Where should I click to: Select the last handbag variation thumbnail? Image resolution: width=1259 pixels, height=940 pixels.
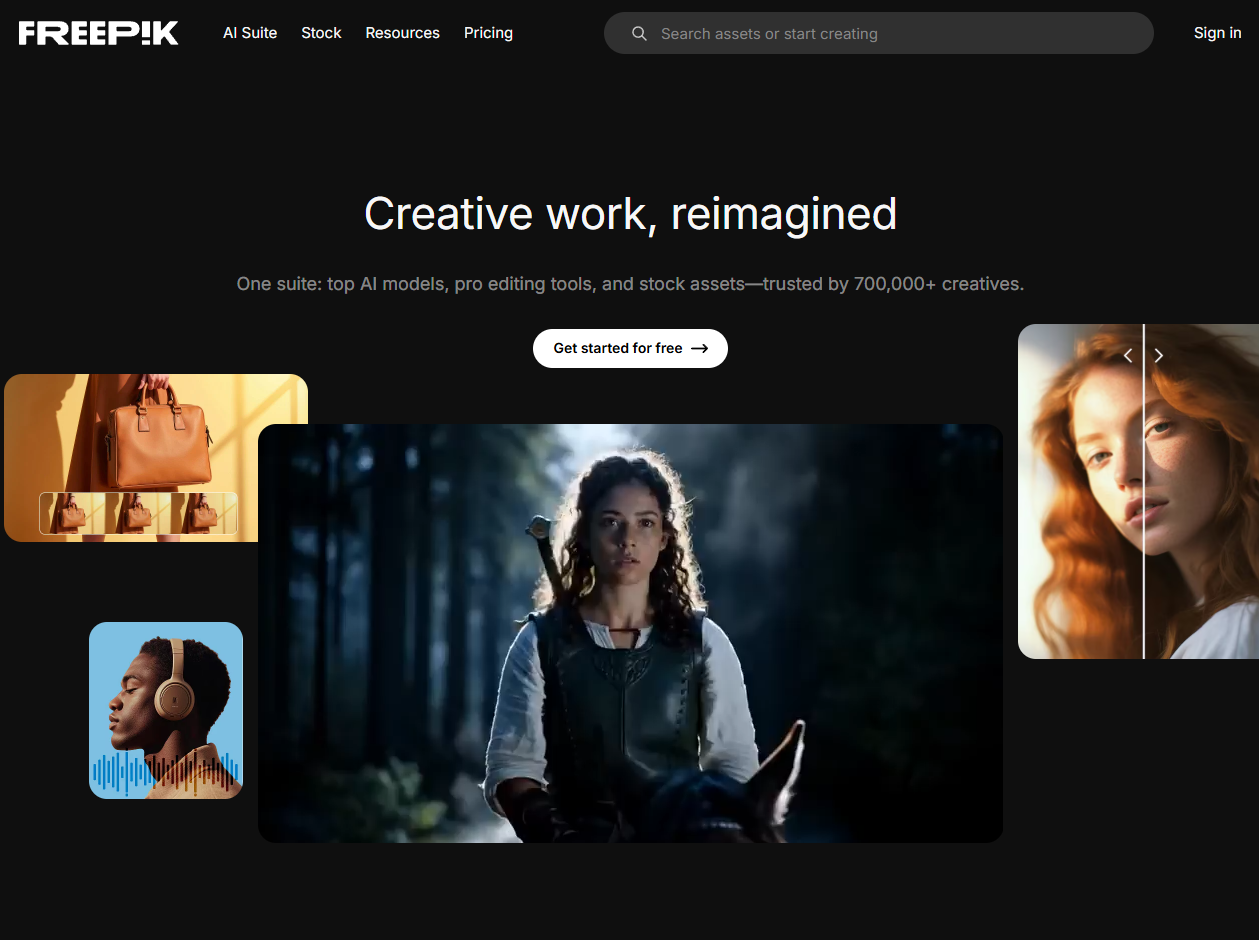point(204,513)
